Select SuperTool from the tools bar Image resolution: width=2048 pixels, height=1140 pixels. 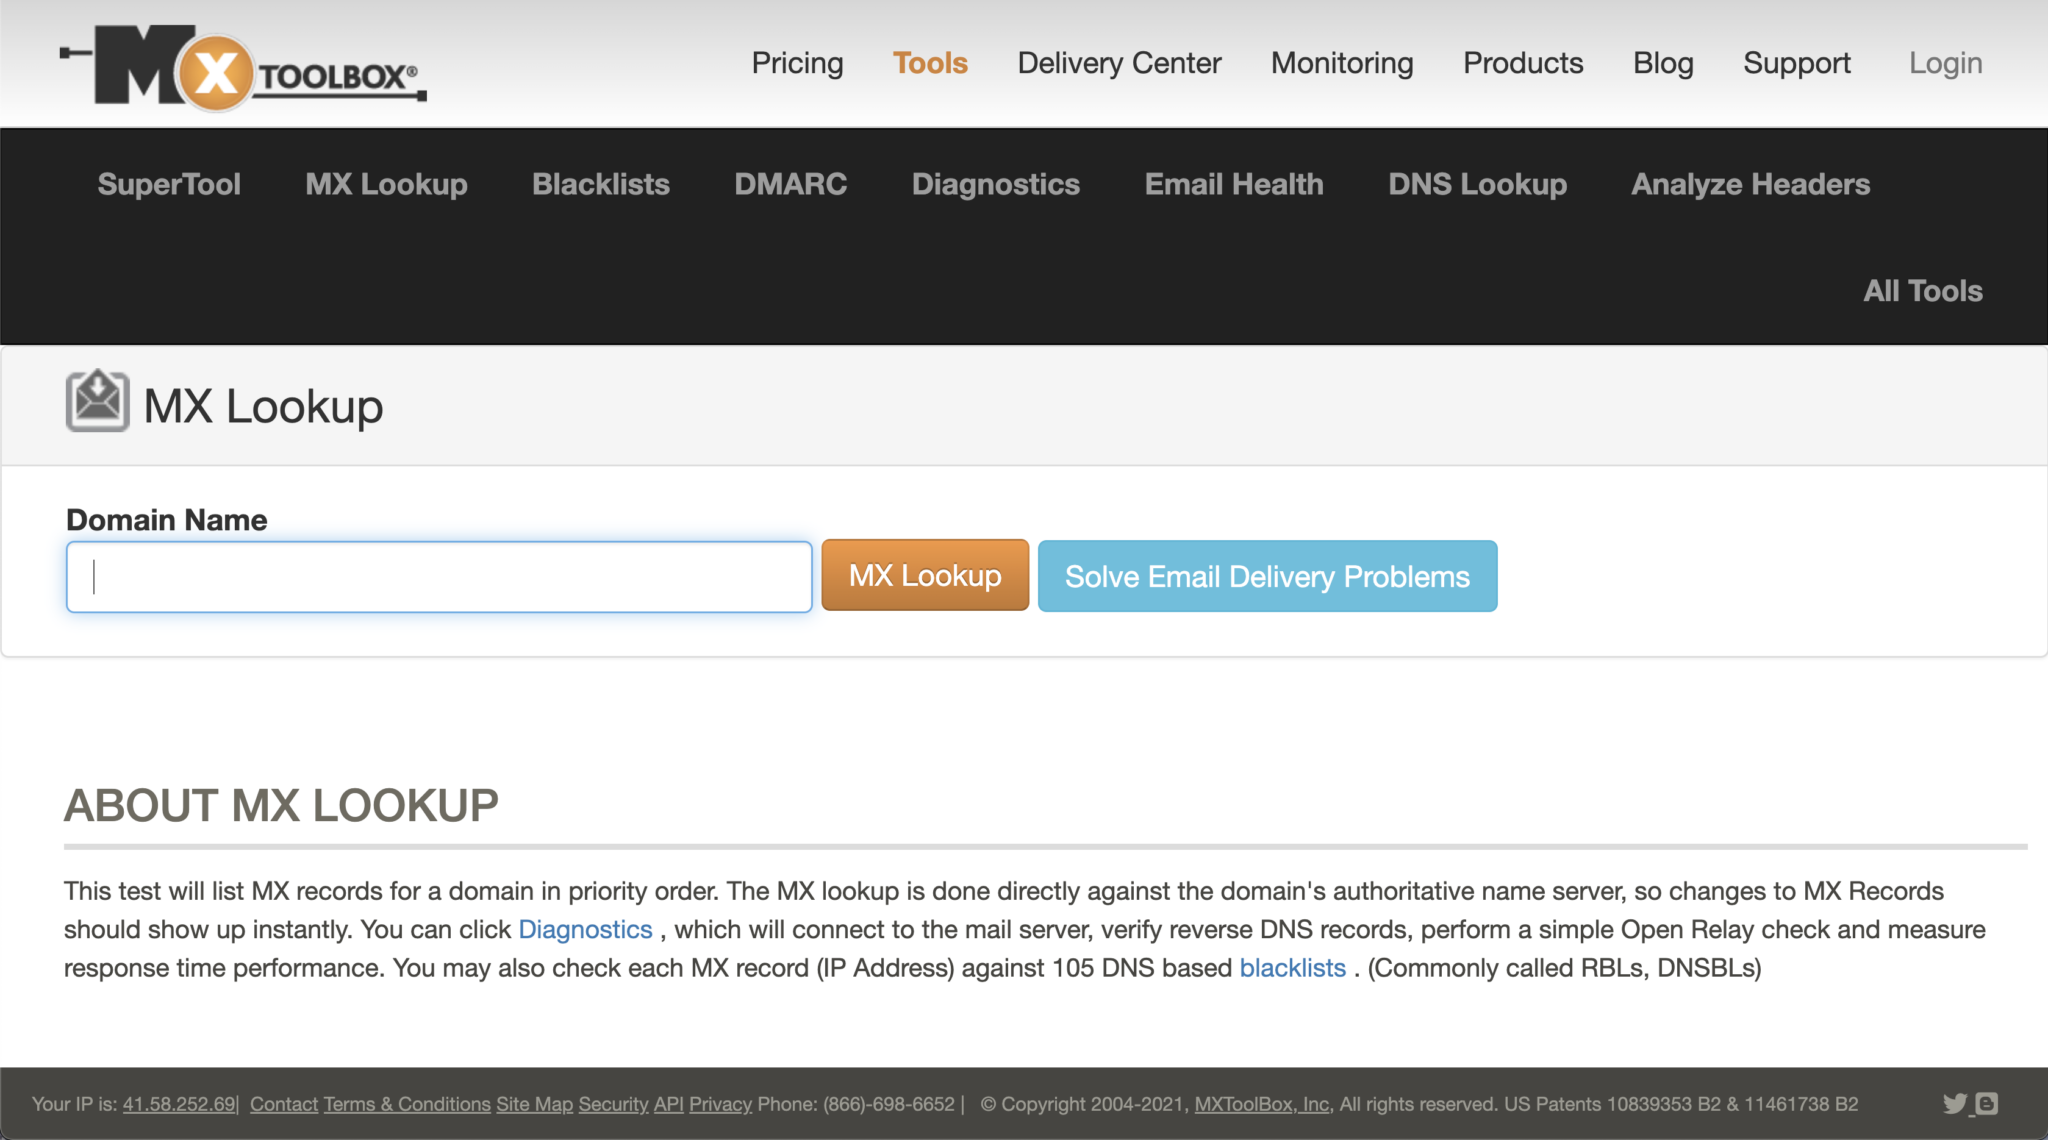point(168,184)
